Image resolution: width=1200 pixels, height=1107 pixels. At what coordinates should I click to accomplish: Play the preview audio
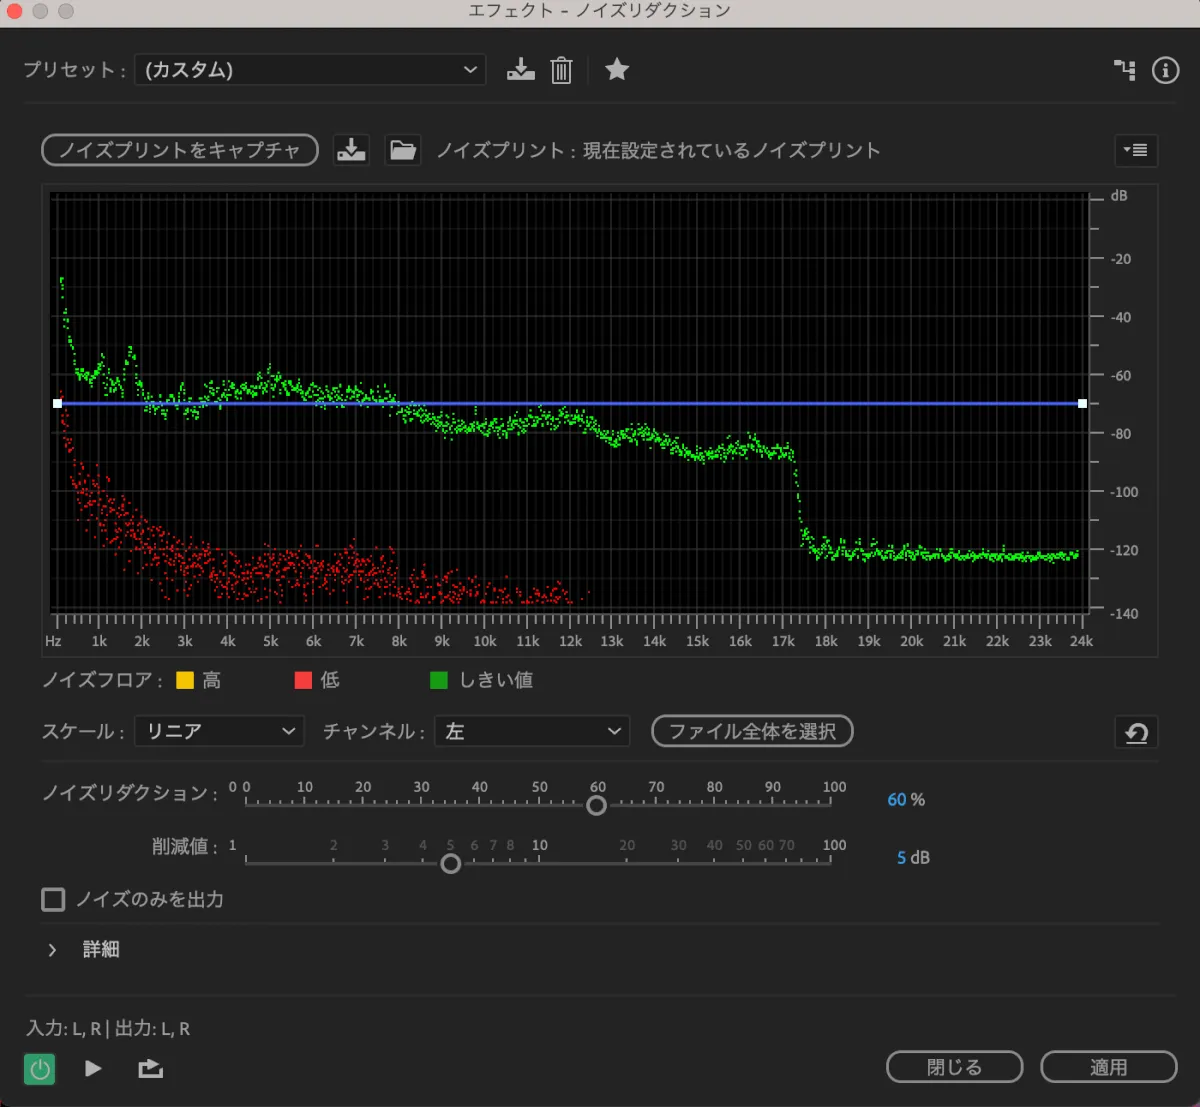coord(93,1069)
